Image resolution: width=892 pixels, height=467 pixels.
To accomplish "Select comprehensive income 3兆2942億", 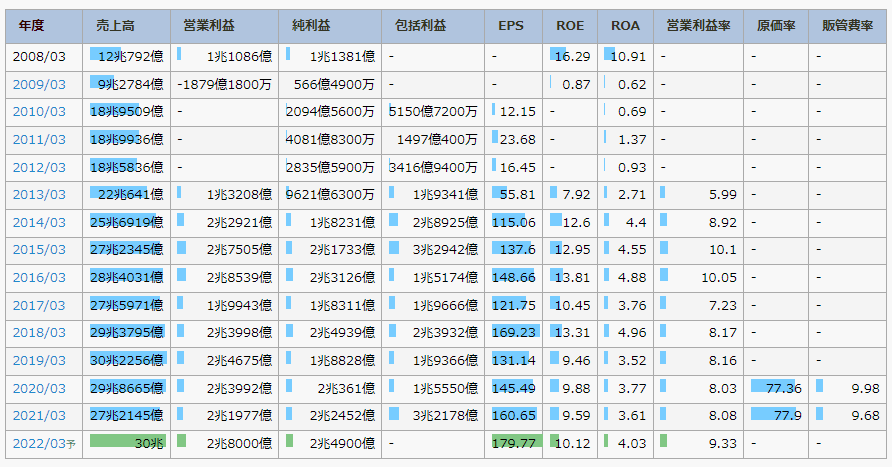I will tap(445, 250).
